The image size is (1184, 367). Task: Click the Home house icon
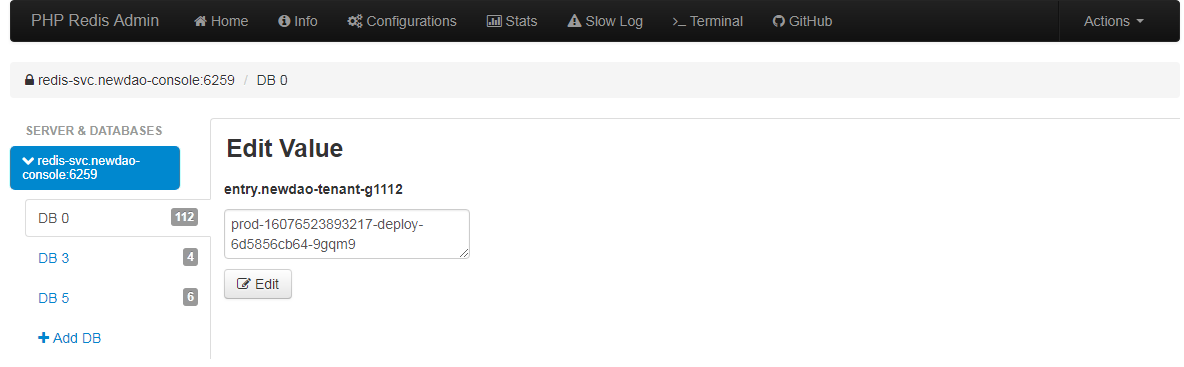(x=201, y=21)
